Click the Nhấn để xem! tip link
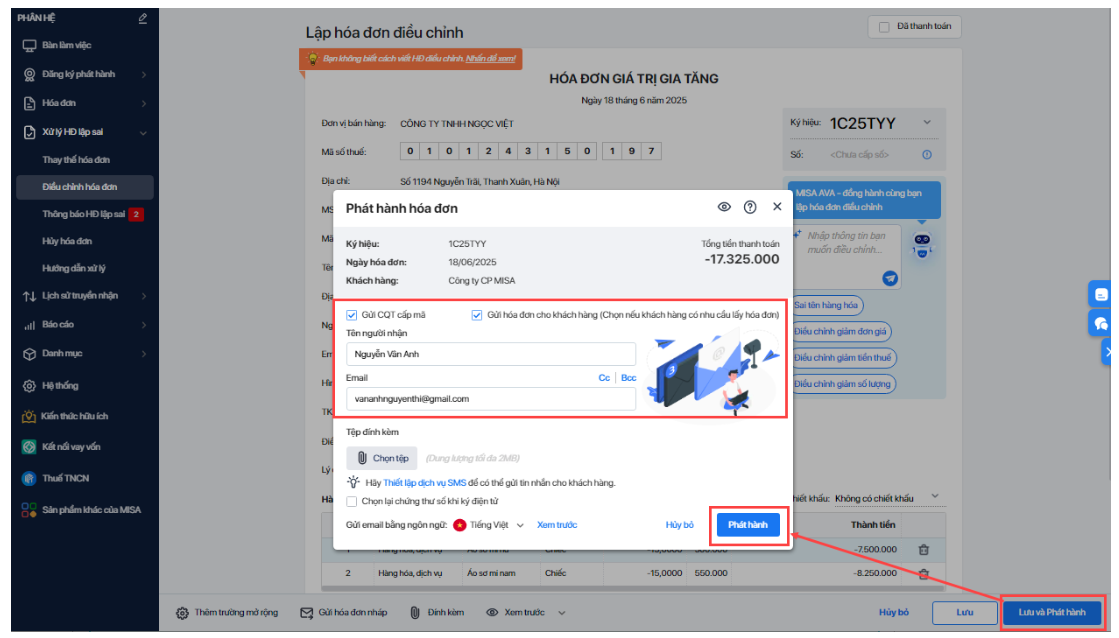The width and height of the screenshot is (1119, 638). click(491, 59)
